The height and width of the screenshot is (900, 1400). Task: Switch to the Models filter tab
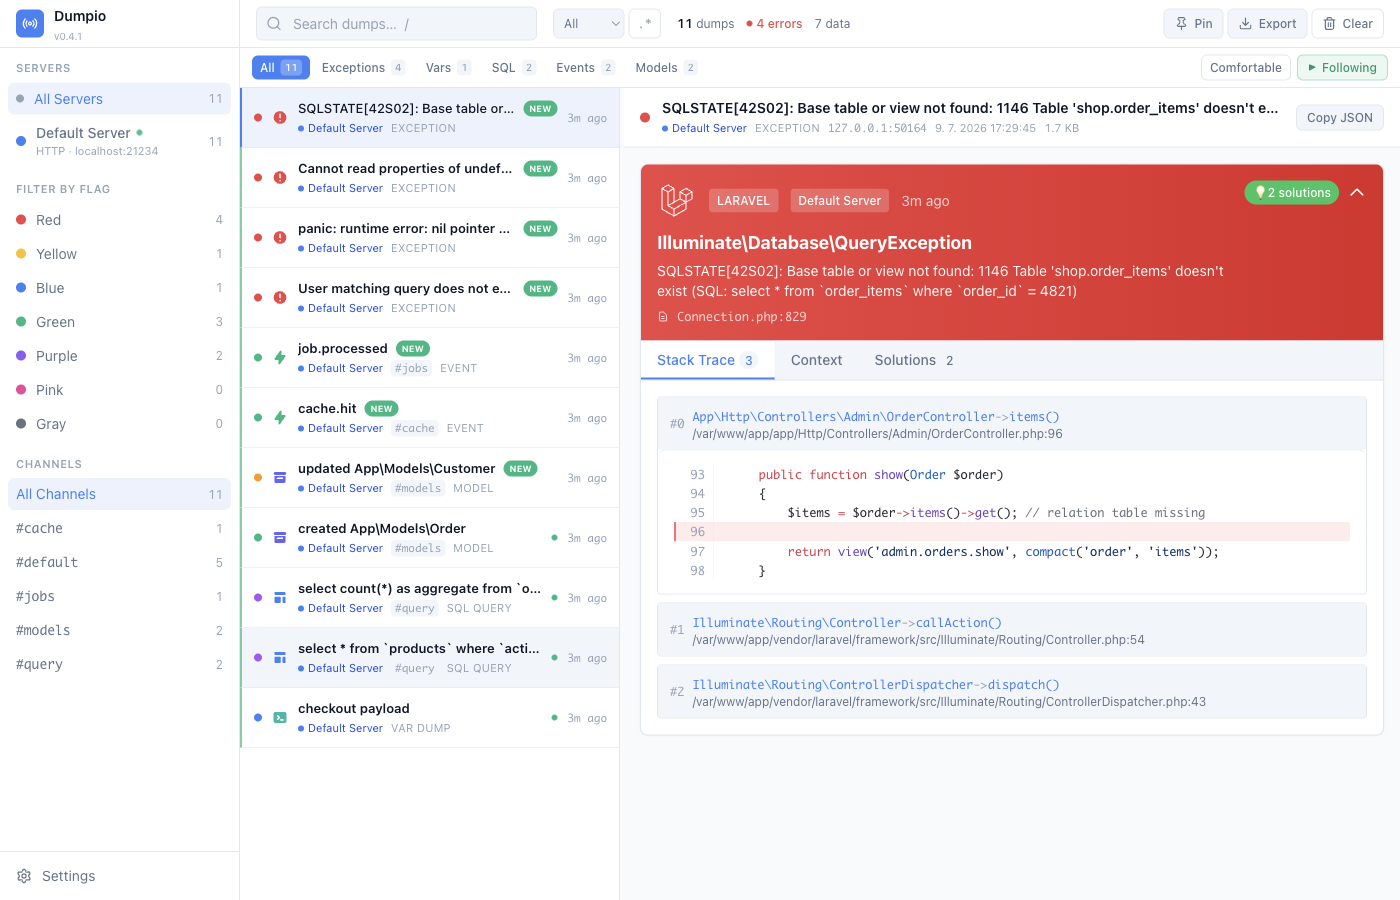click(x=666, y=68)
